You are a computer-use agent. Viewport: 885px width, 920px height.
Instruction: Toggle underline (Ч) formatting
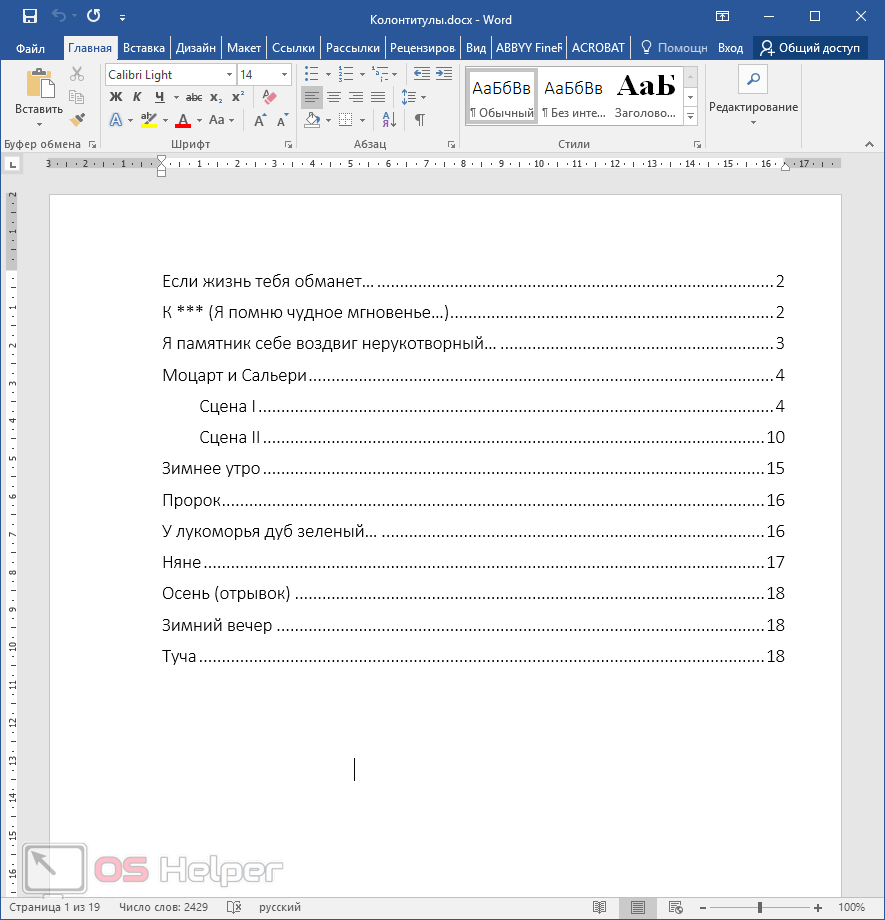pyautogui.click(x=159, y=97)
